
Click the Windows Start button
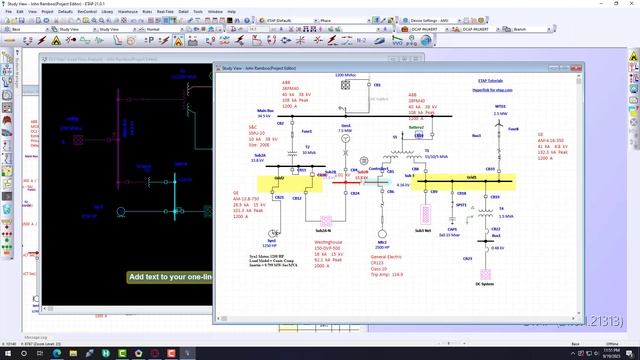7,353
